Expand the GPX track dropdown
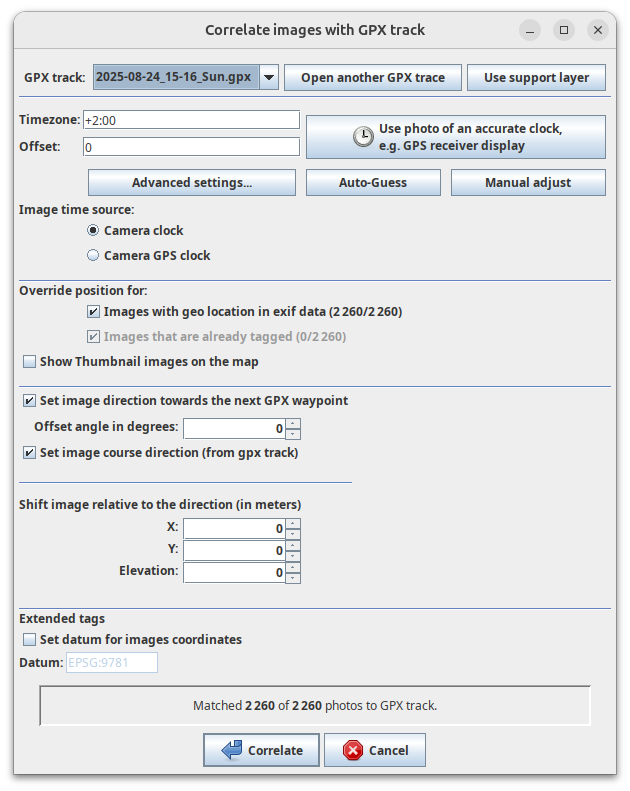The image size is (630, 791). (x=268, y=77)
